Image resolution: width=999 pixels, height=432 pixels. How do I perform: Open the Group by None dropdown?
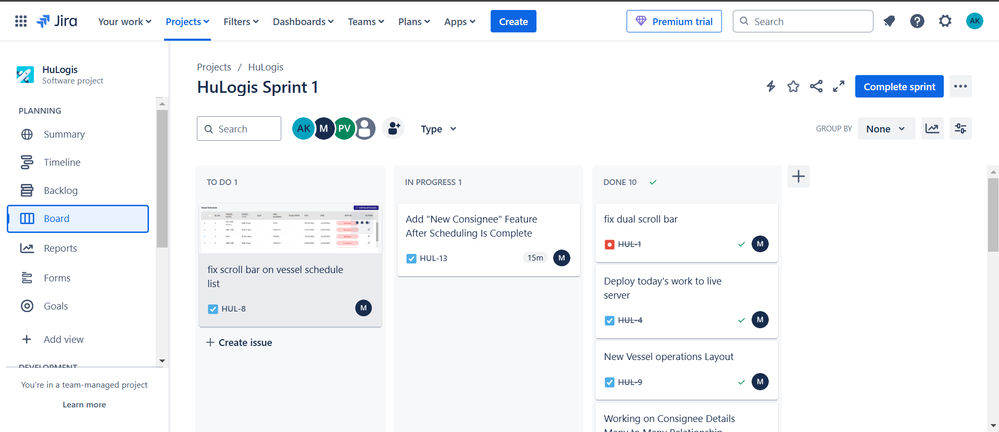click(x=886, y=129)
